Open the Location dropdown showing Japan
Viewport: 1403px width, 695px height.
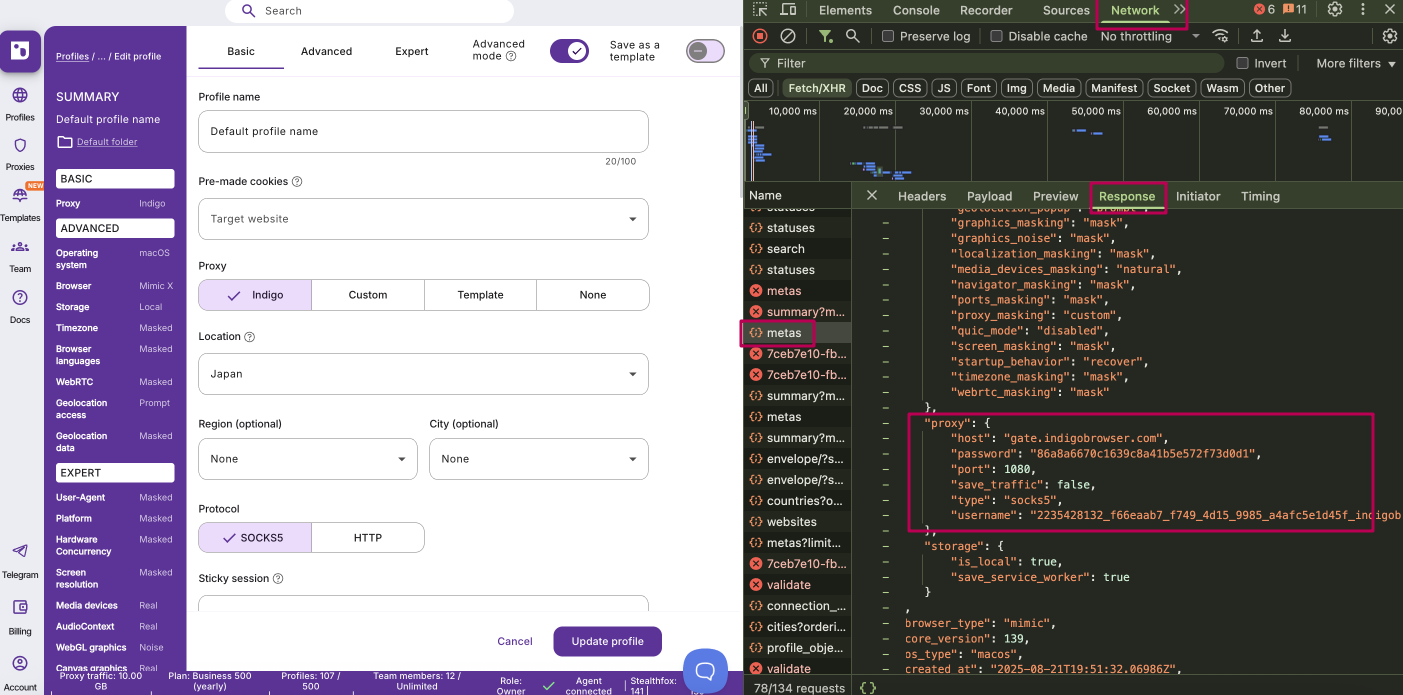click(x=423, y=374)
